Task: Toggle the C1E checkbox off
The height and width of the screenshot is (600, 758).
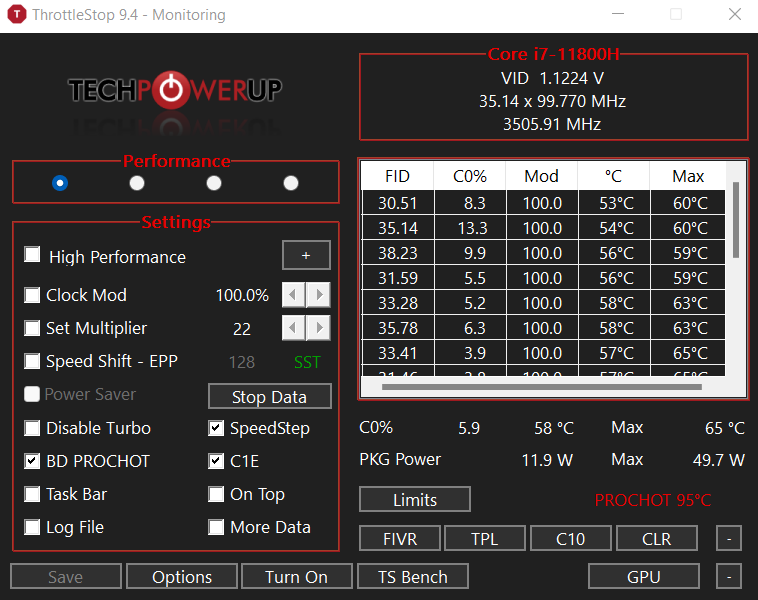Action: [x=216, y=461]
